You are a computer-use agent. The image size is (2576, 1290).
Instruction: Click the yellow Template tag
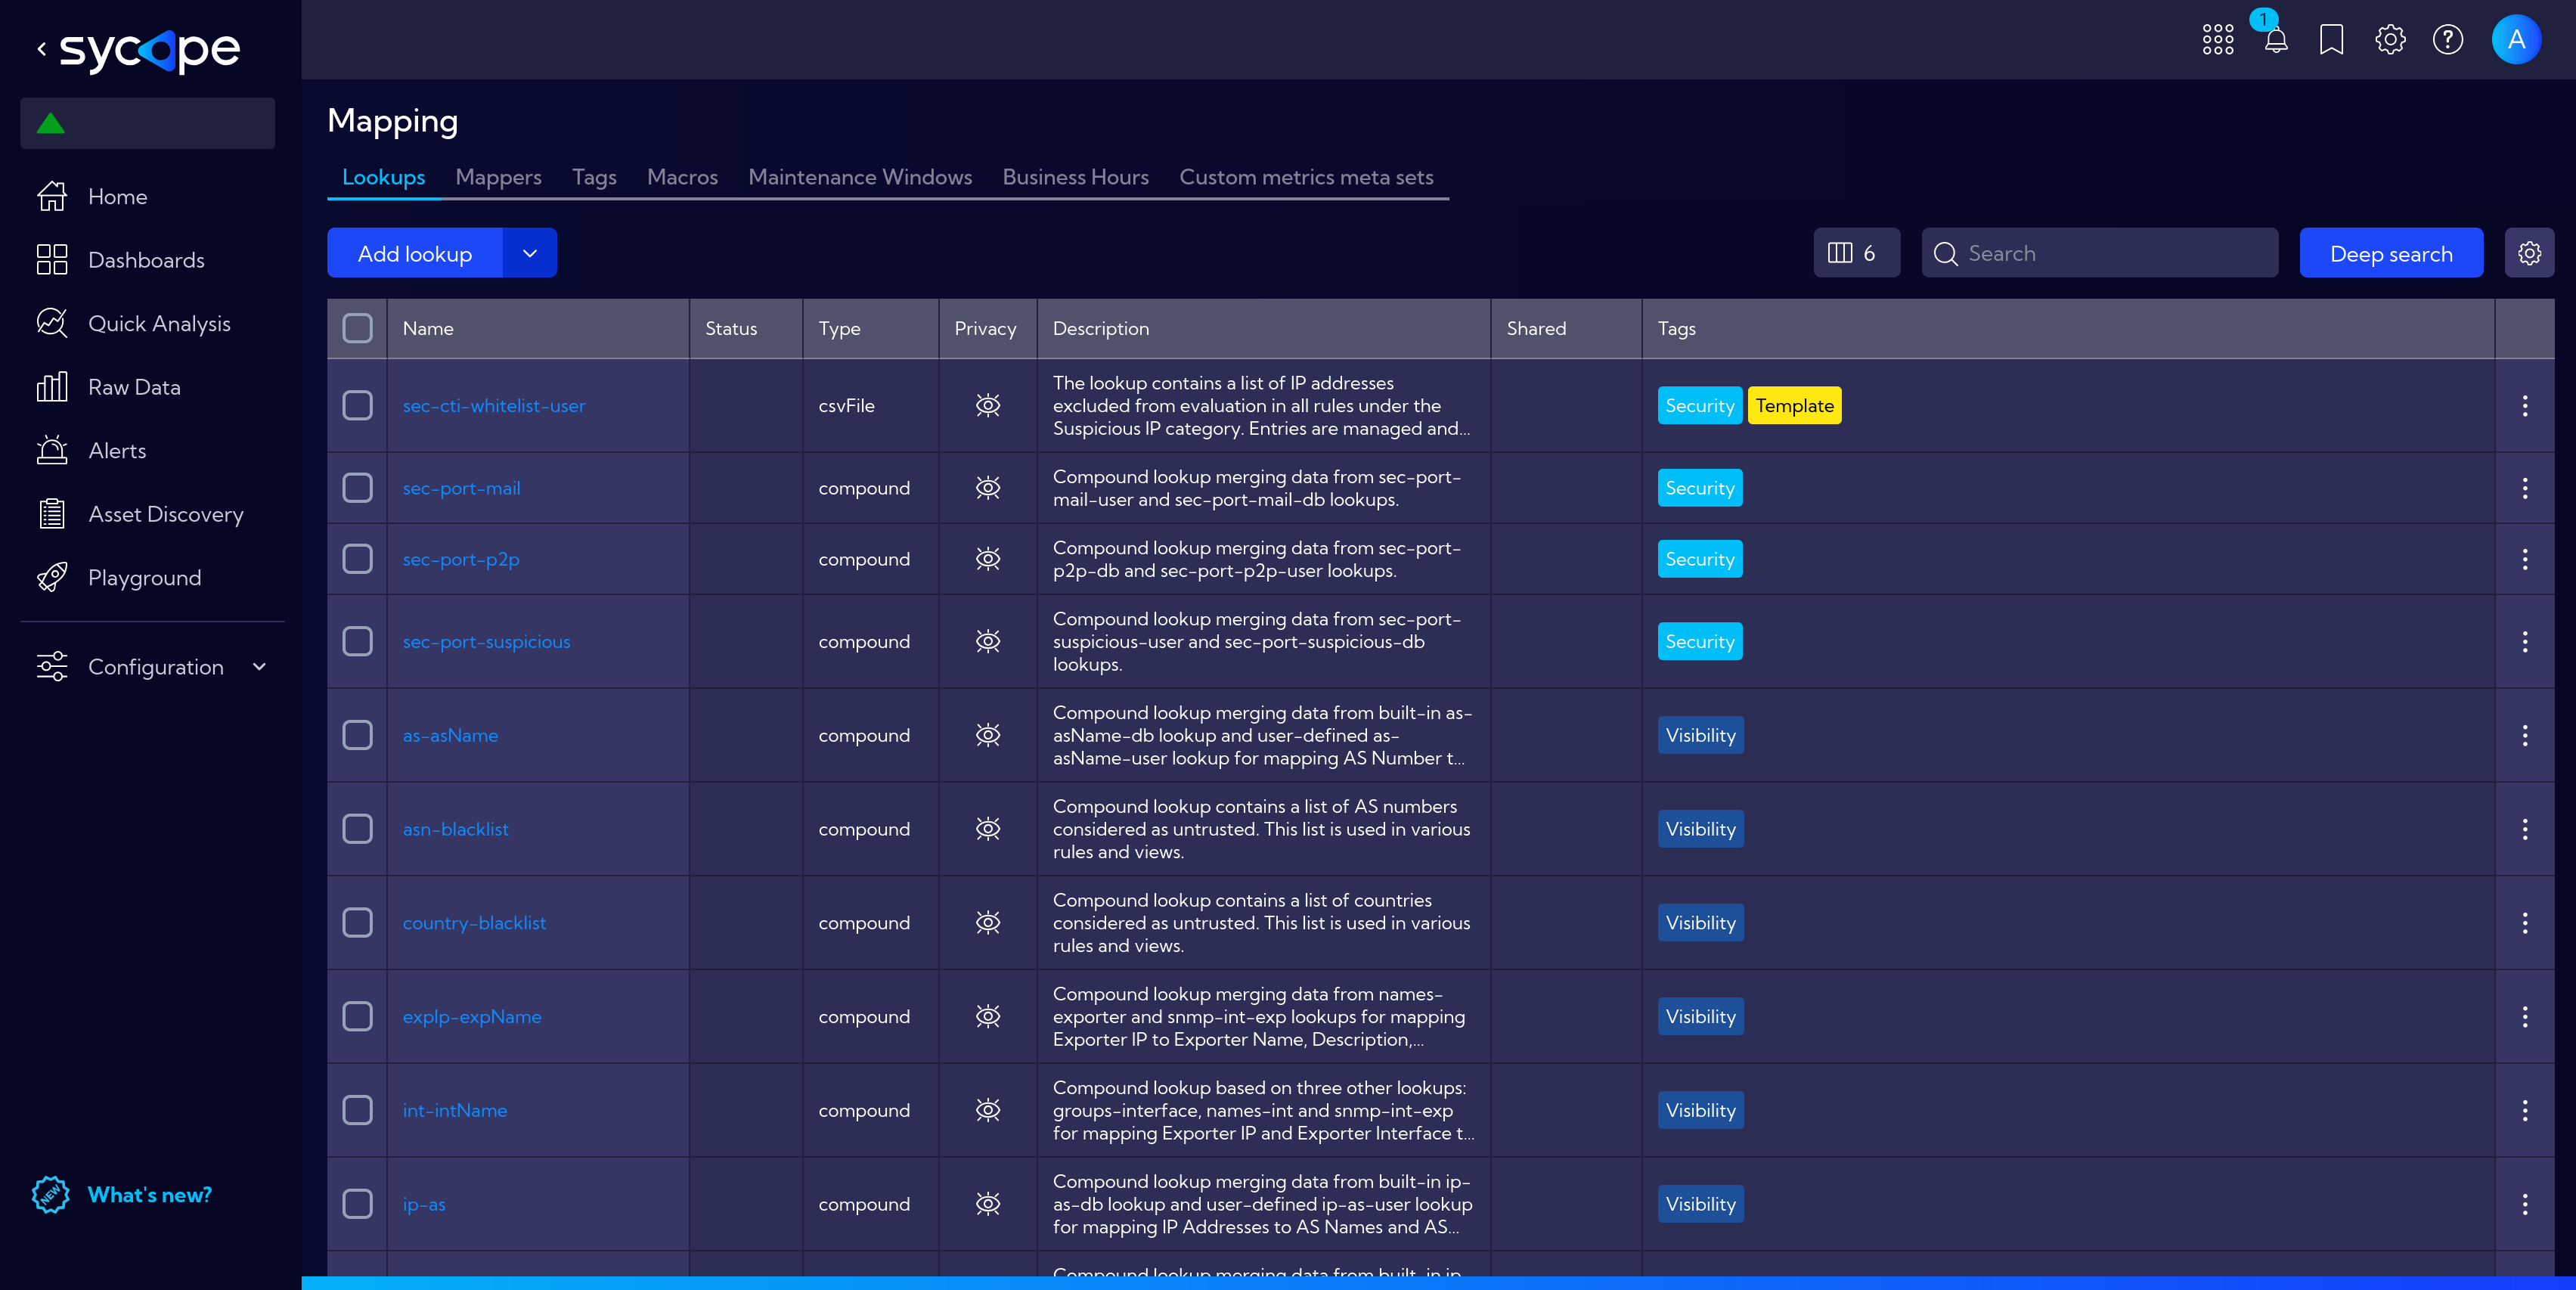click(1794, 405)
